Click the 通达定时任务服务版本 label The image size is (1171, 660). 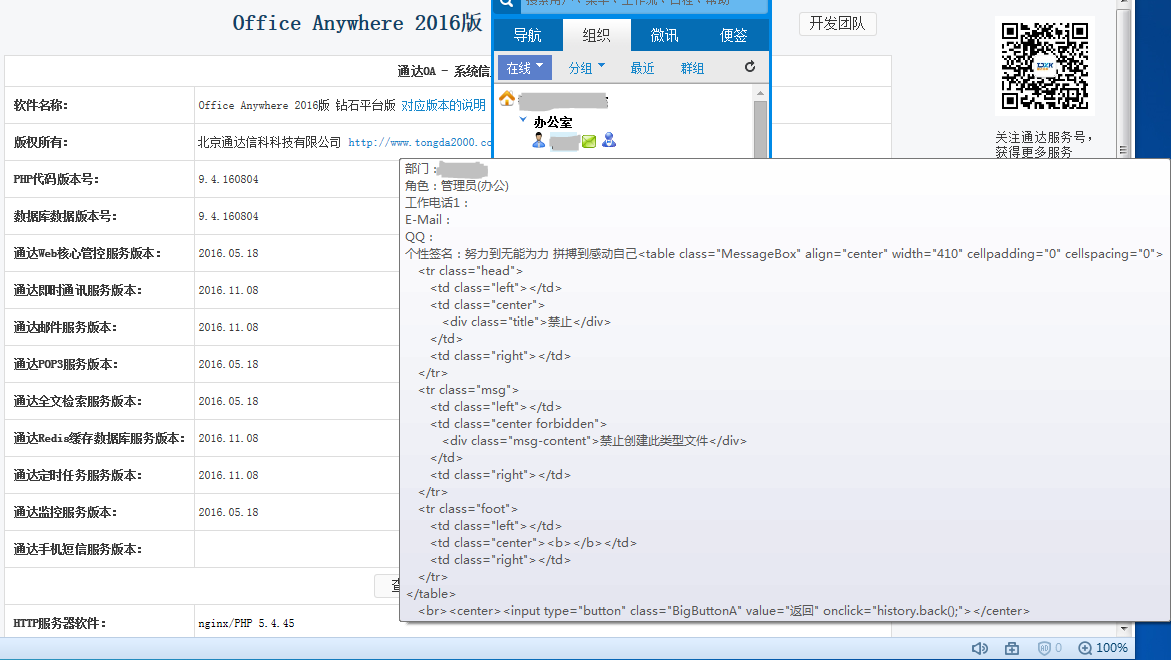tap(77, 475)
